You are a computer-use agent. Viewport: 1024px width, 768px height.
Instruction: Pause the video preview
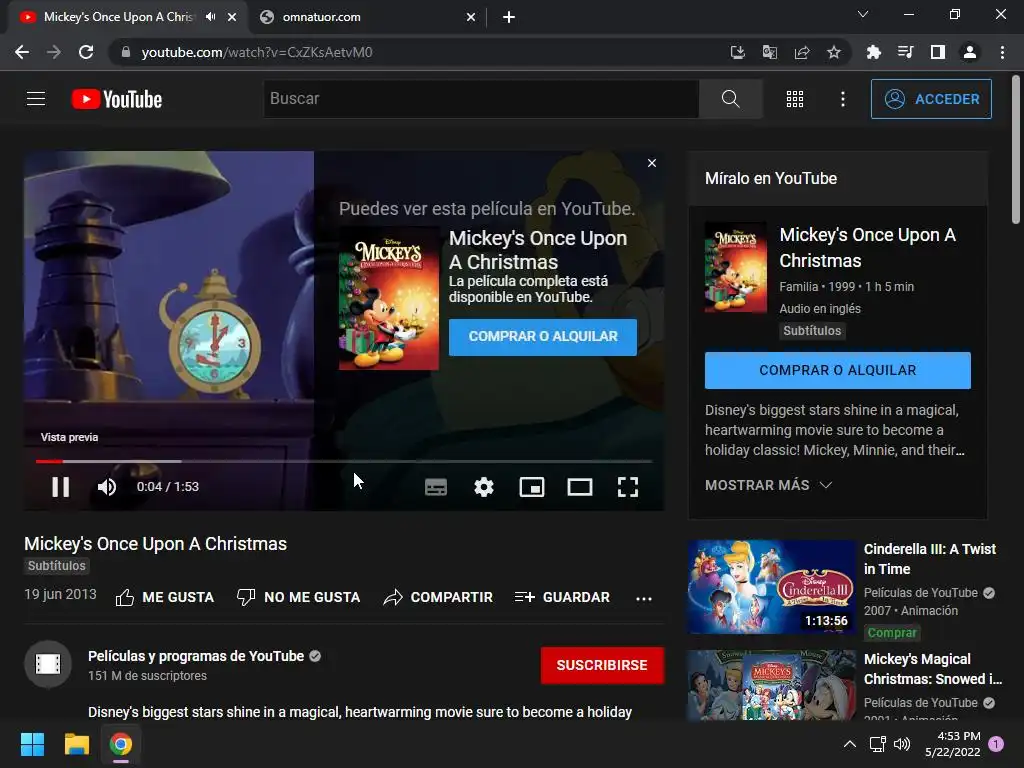pyautogui.click(x=61, y=487)
